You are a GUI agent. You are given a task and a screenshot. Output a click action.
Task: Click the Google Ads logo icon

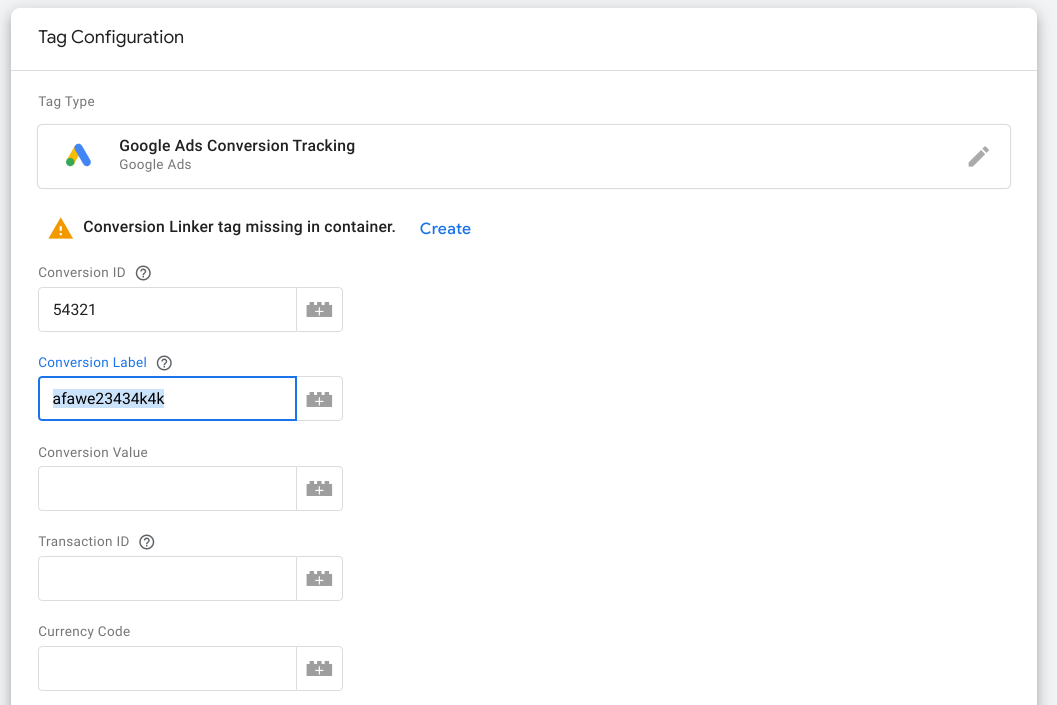click(78, 156)
